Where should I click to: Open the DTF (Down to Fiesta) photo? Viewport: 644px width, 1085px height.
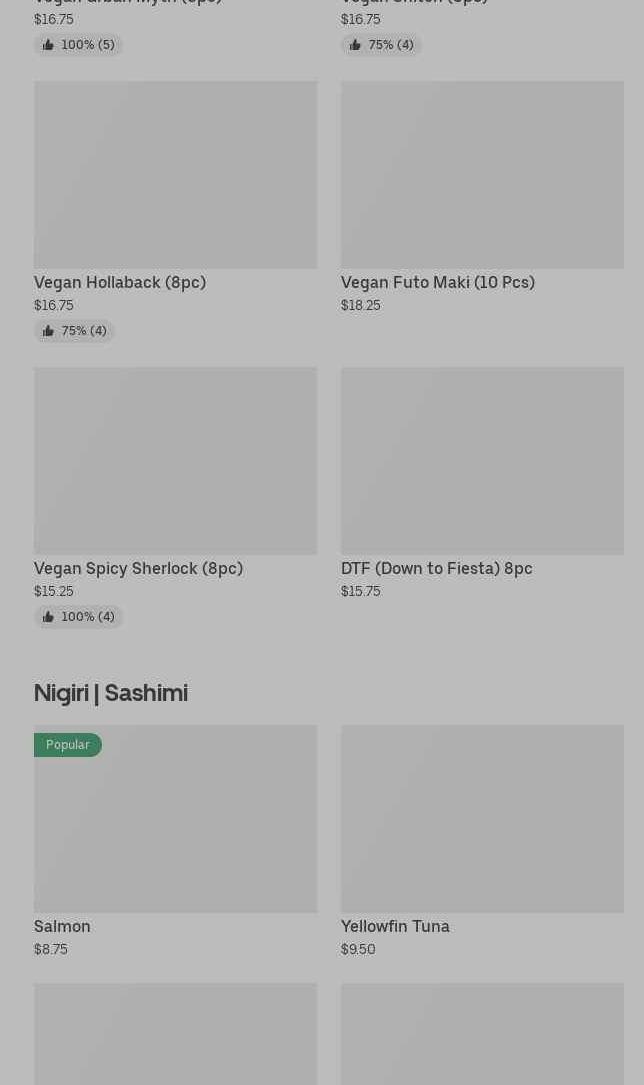[x=482, y=461]
